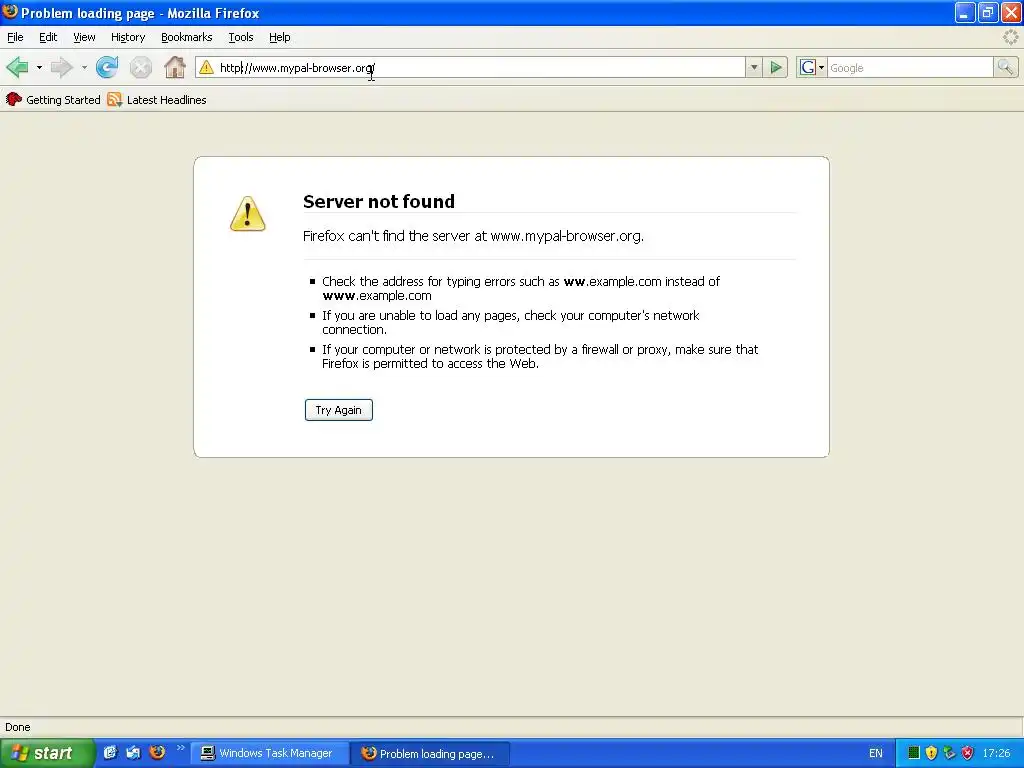Click the 'Firefox can't find the server' message
The image size is (1024, 768).
[473, 236]
